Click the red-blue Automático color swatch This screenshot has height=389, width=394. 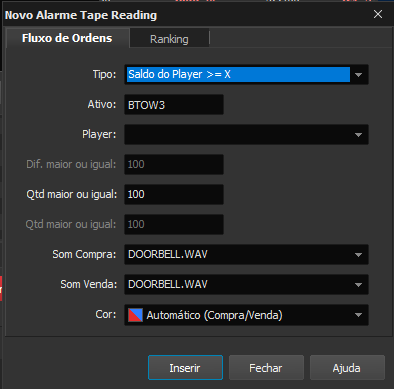click(135, 315)
